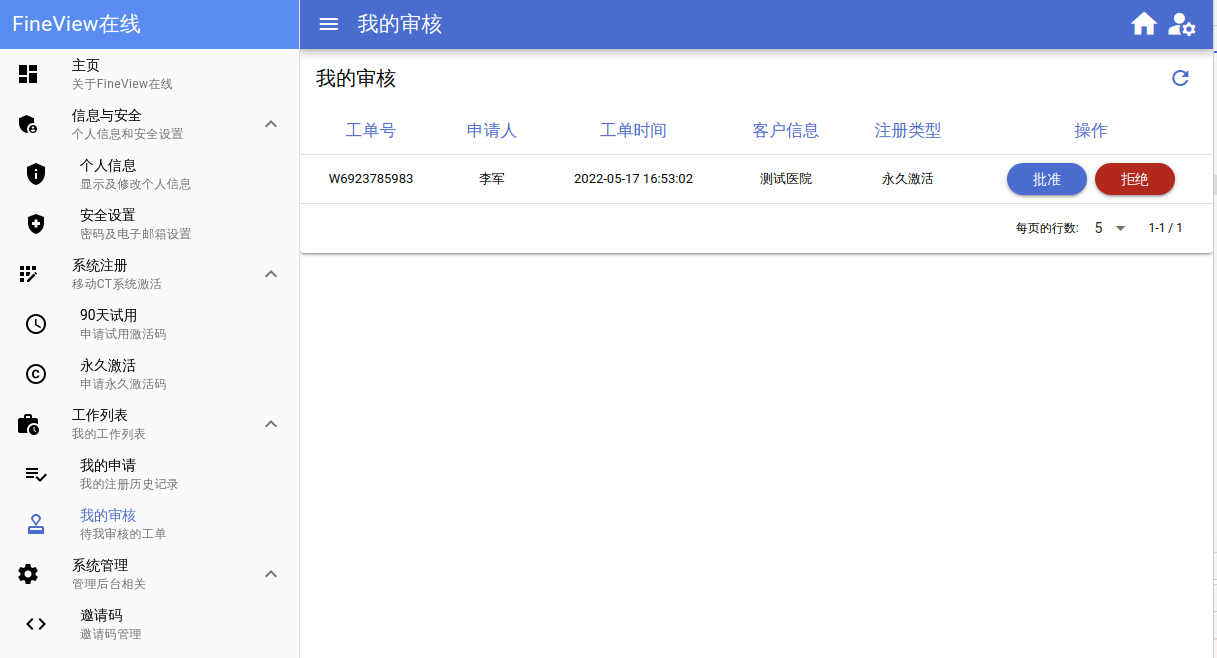Image resolution: width=1217 pixels, height=658 pixels.
Task: Open 邀请码 management menu item
Action: pos(150,624)
